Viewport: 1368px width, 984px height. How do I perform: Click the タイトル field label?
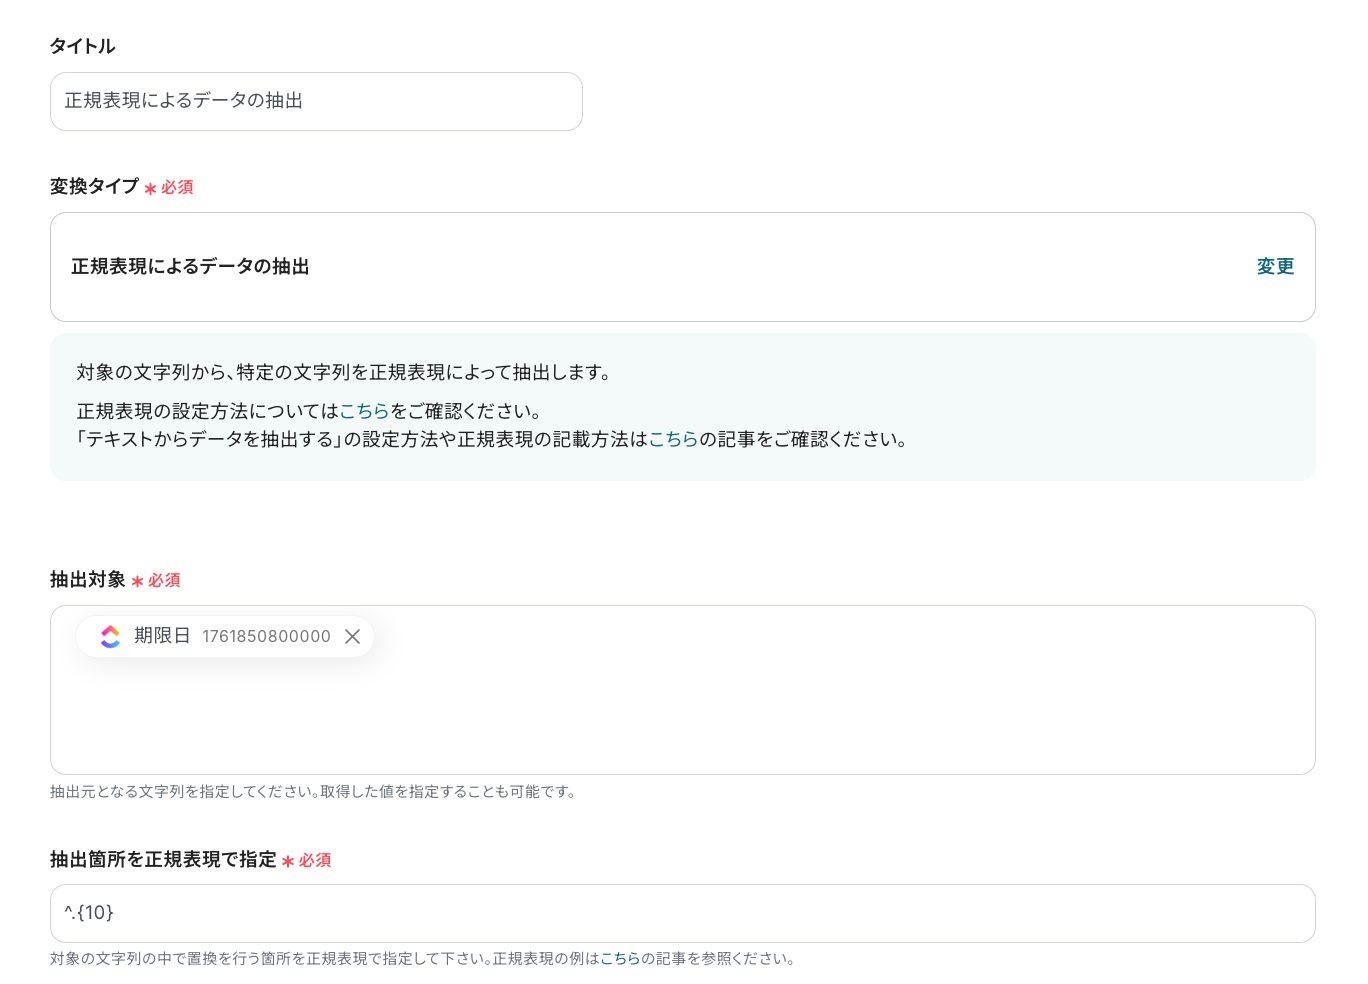pyautogui.click(x=83, y=46)
